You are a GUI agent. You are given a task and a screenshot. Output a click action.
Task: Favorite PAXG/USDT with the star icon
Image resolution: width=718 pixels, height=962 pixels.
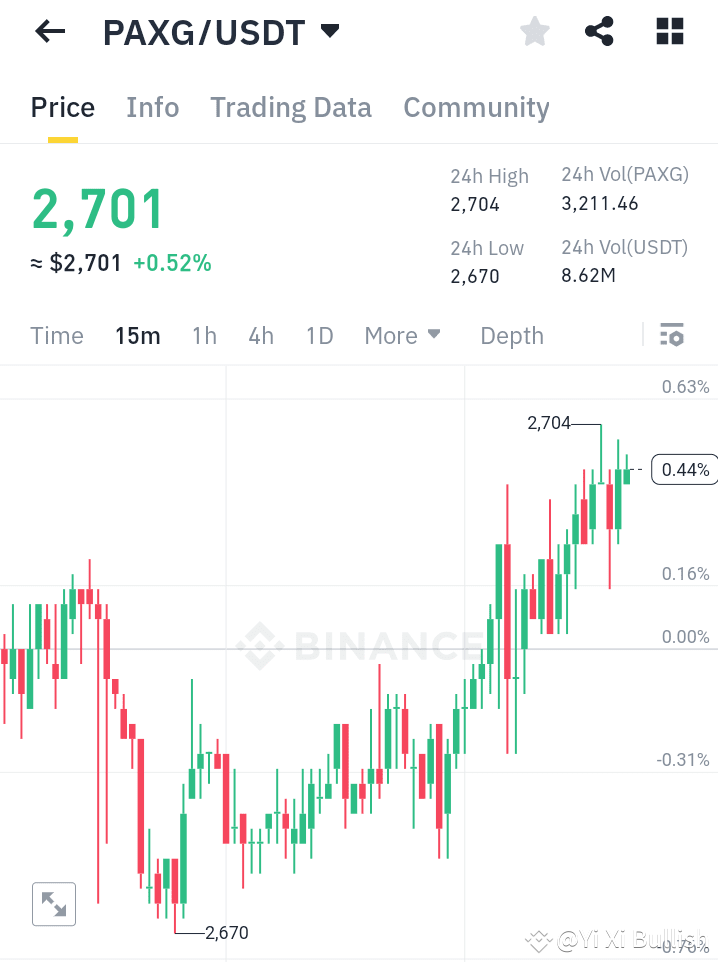(534, 31)
